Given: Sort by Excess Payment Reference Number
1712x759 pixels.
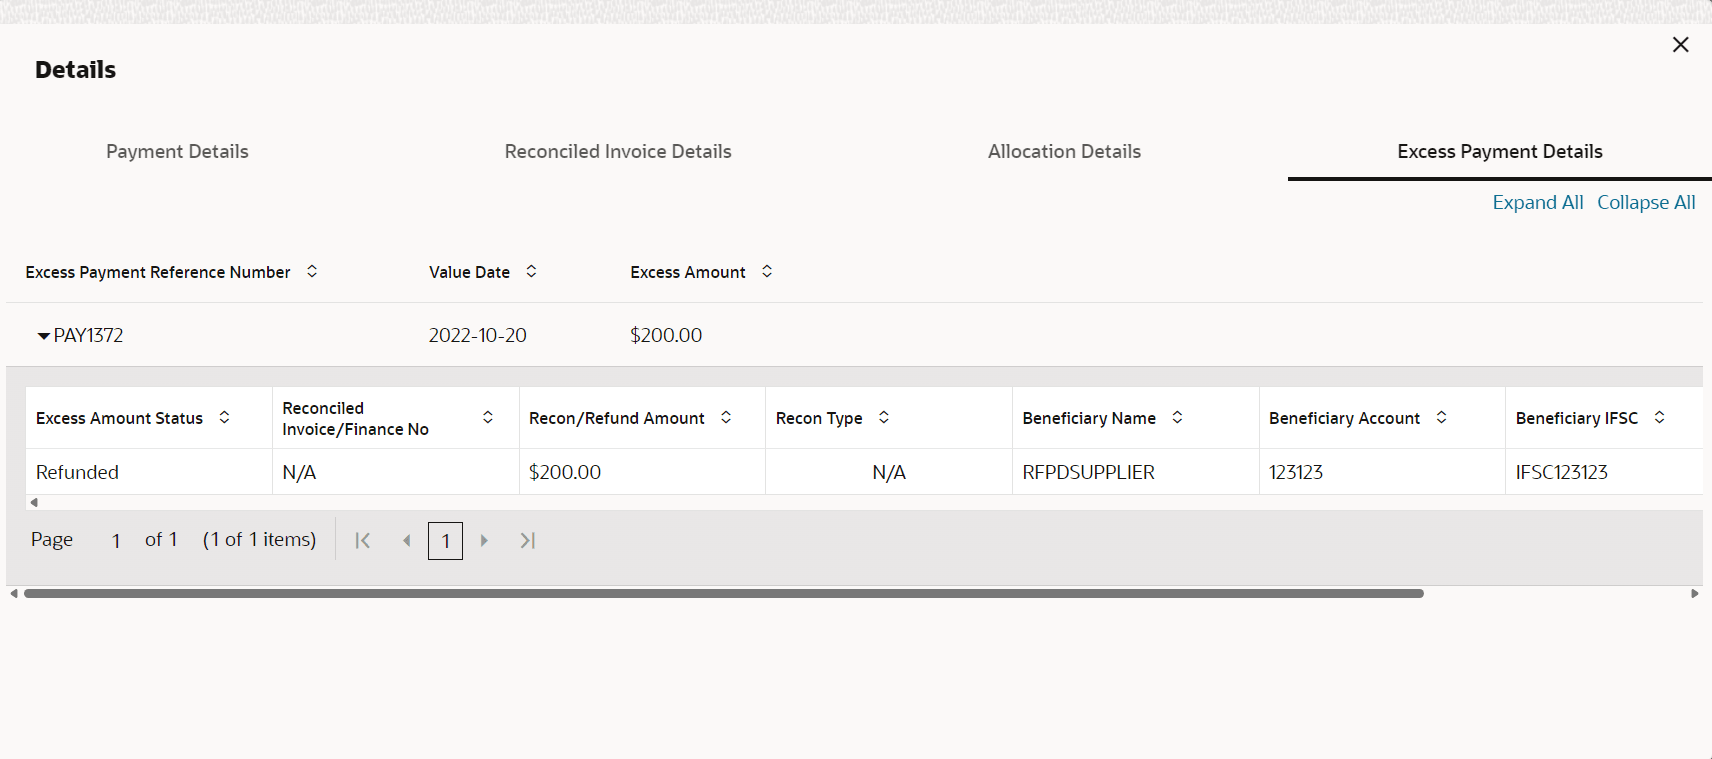Looking at the screenshot, I should coord(312,271).
